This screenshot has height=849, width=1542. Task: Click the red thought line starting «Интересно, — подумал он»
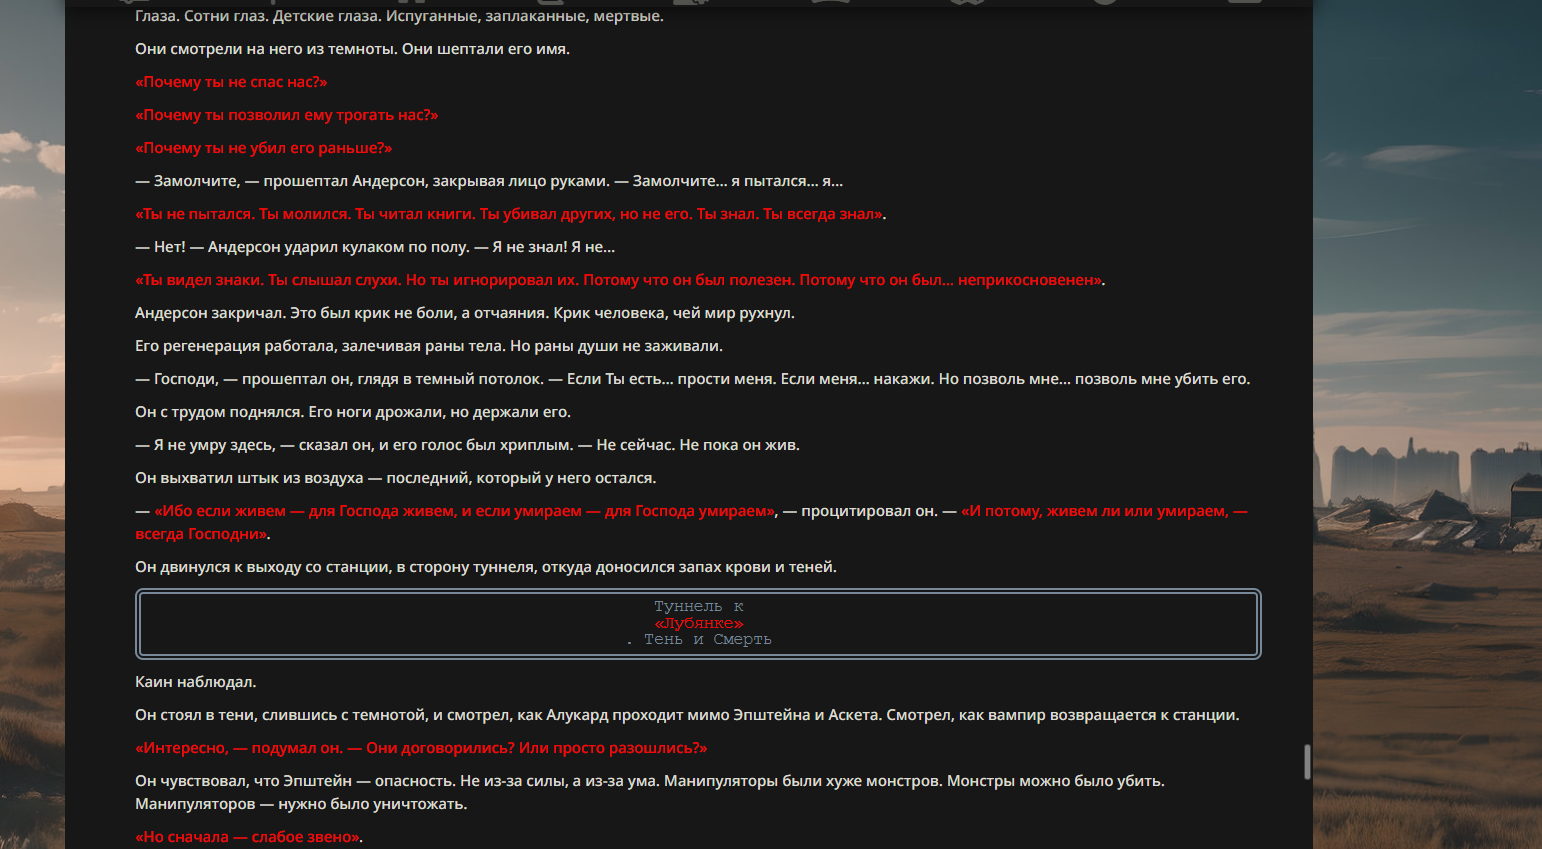[421, 748]
